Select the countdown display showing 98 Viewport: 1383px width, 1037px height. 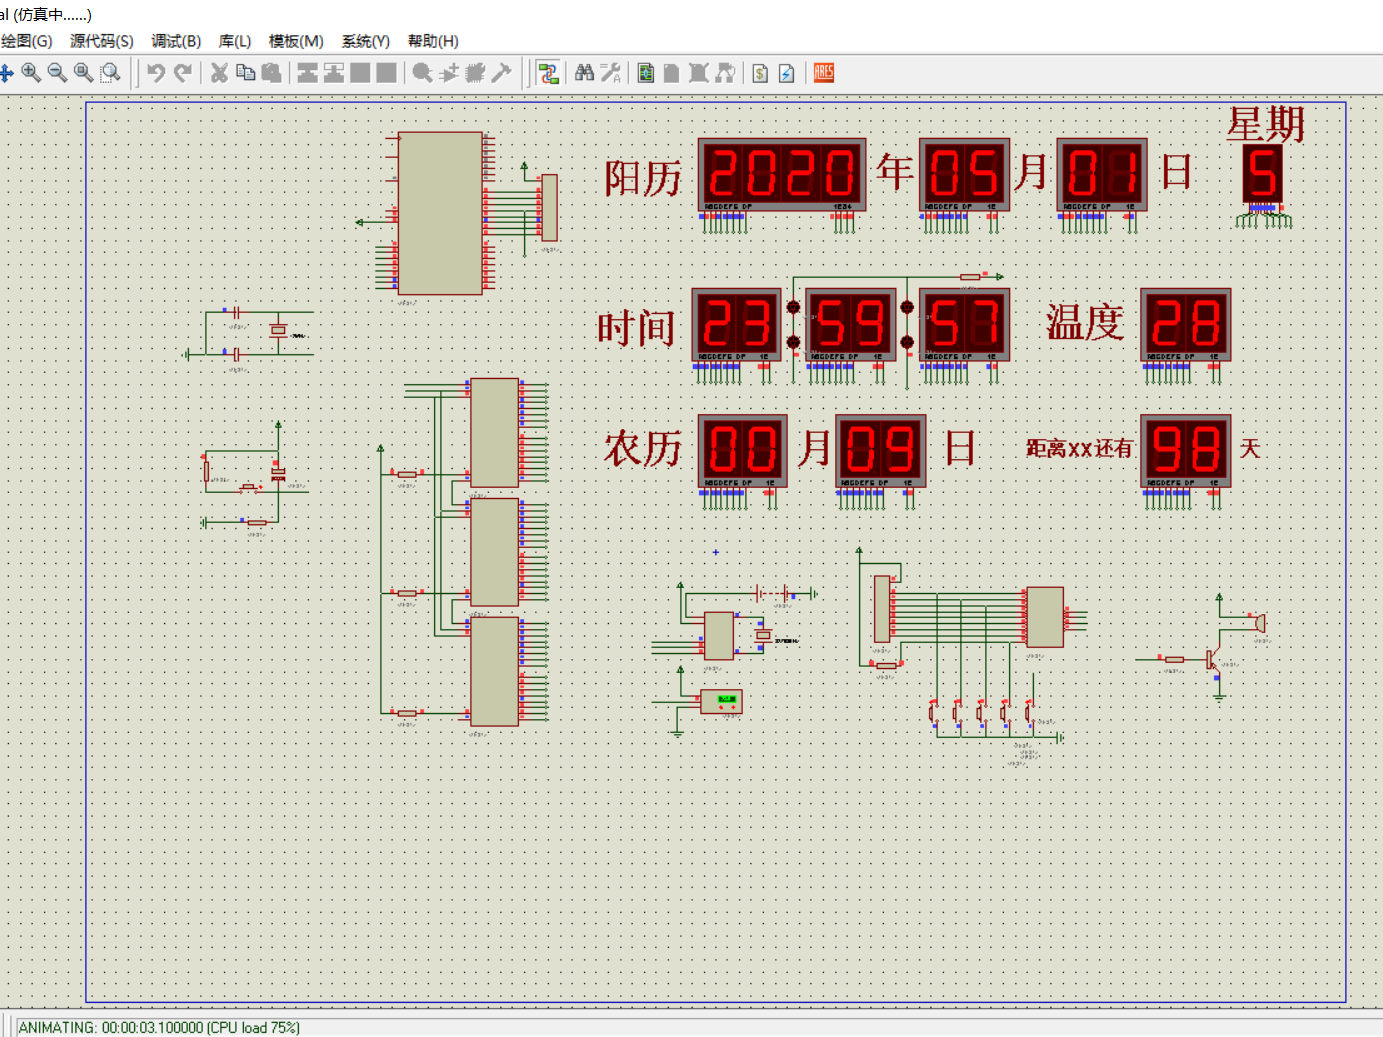(x=1186, y=451)
